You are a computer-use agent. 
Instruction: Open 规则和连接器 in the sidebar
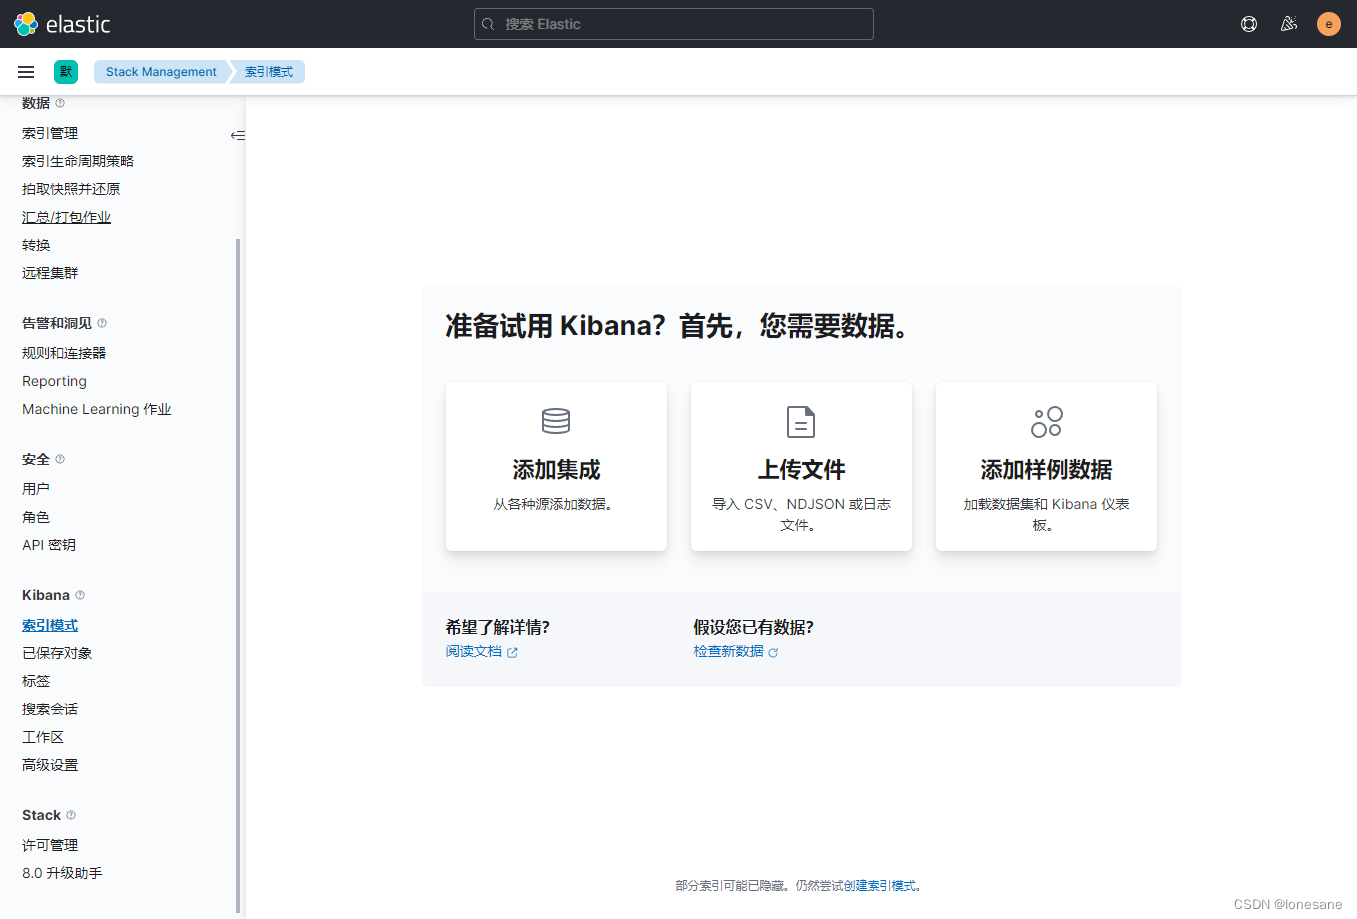pos(64,353)
